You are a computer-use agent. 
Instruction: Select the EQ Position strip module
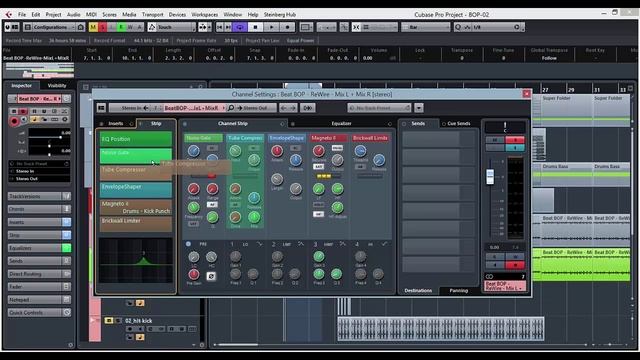coord(136,139)
